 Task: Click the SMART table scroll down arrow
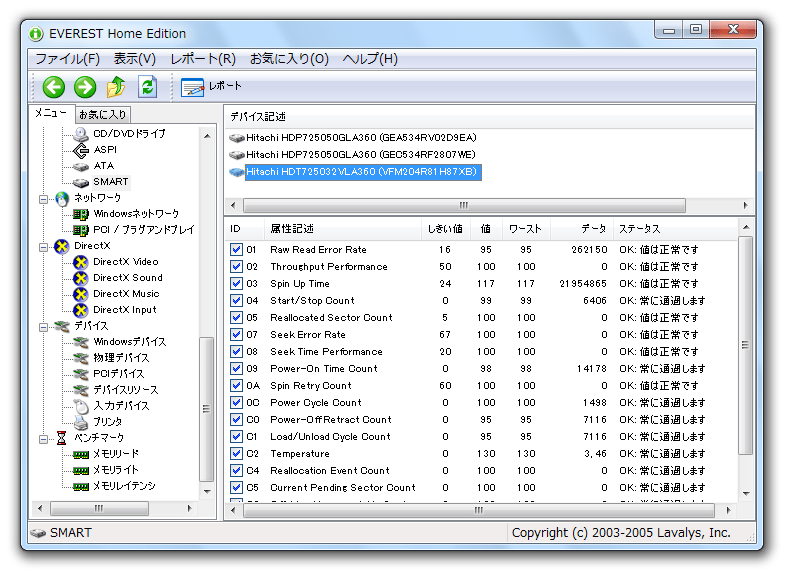pyautogui.click(x=746, y=494)
